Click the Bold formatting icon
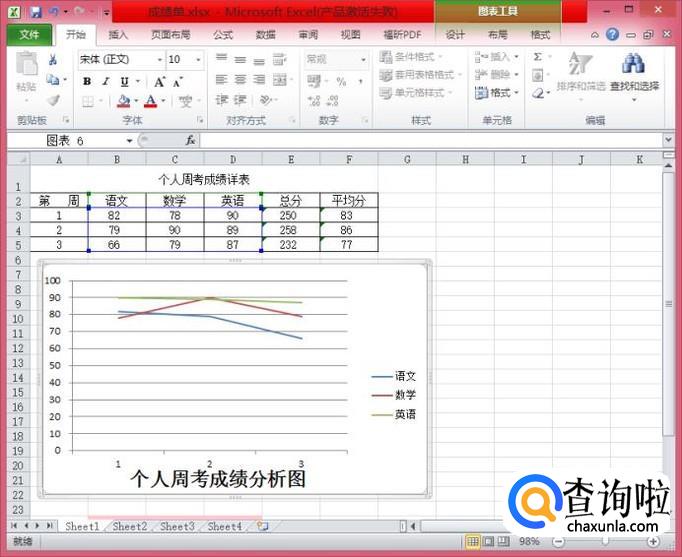Screen dimensions: 682x557 coord(87,81)
